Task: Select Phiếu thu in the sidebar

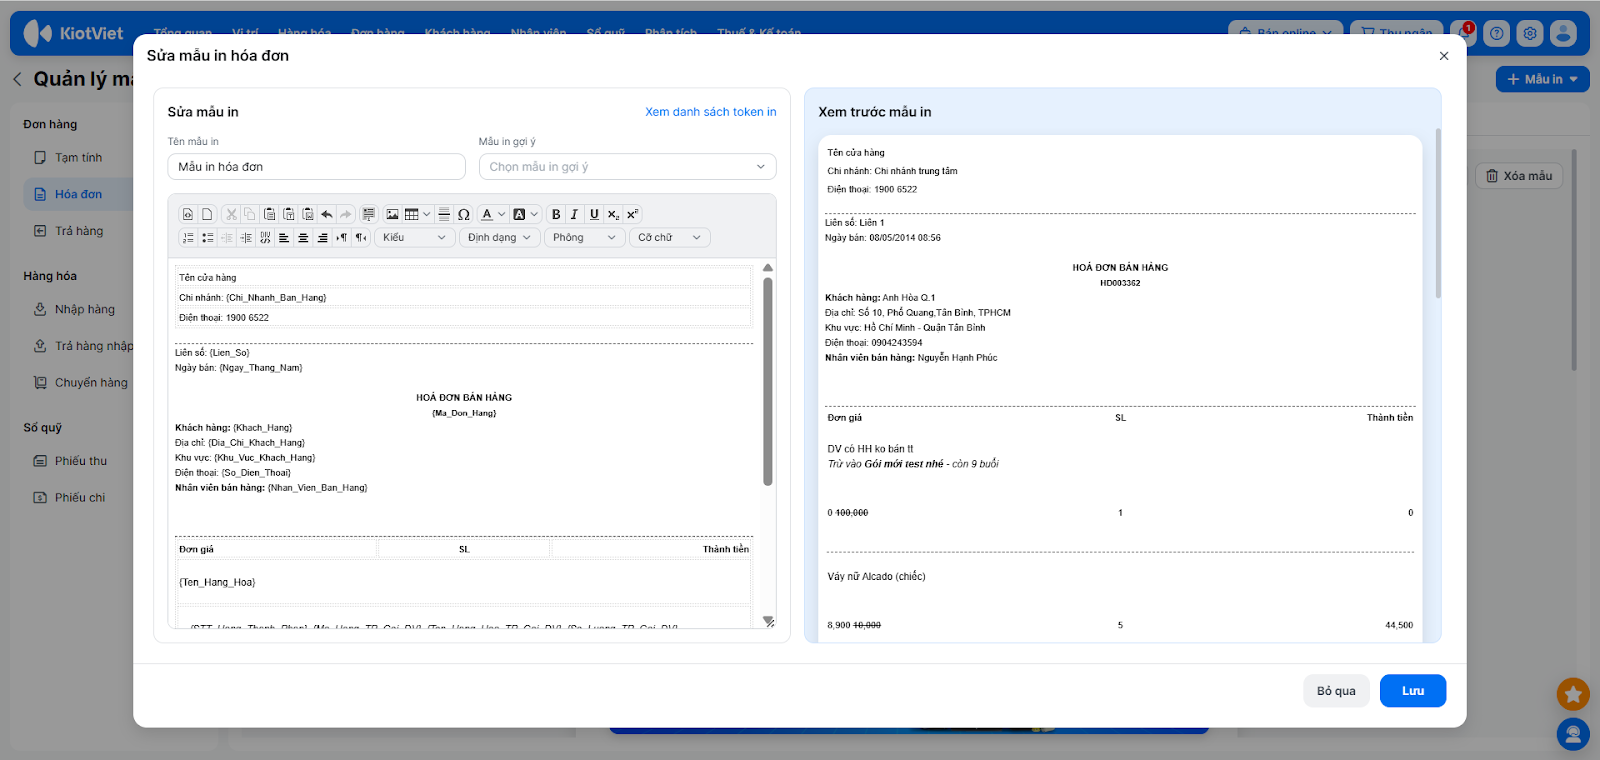Action: click(80, 461)
